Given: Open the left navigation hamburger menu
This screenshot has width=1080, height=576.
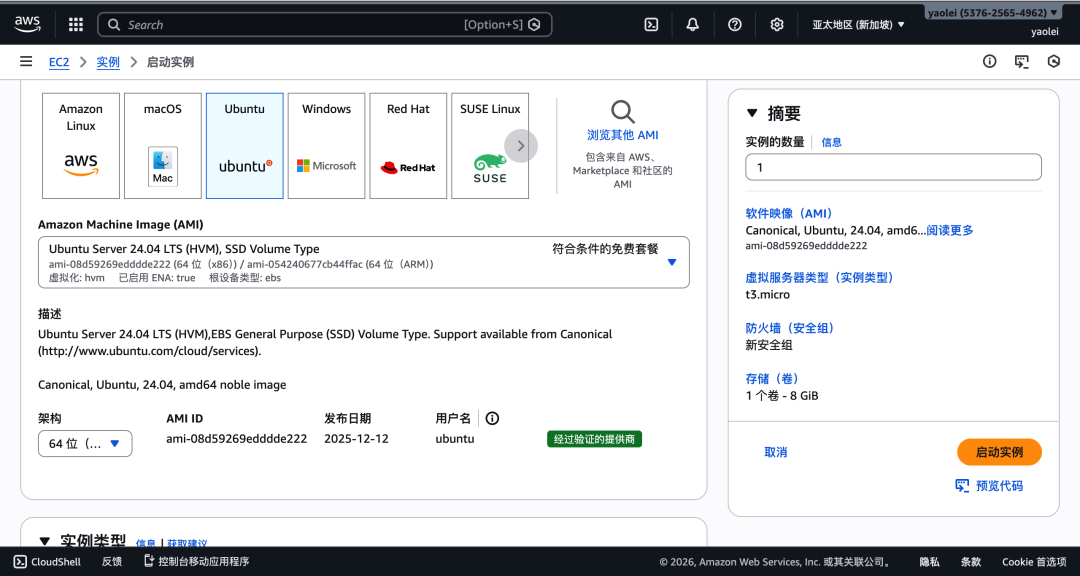Looking at the screenshot, I should 26,60.
